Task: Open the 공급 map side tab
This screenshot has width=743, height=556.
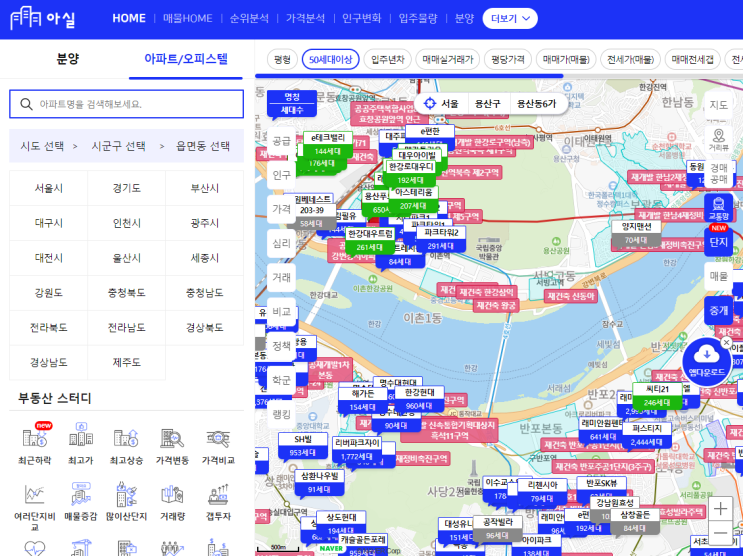Action: 281,141
